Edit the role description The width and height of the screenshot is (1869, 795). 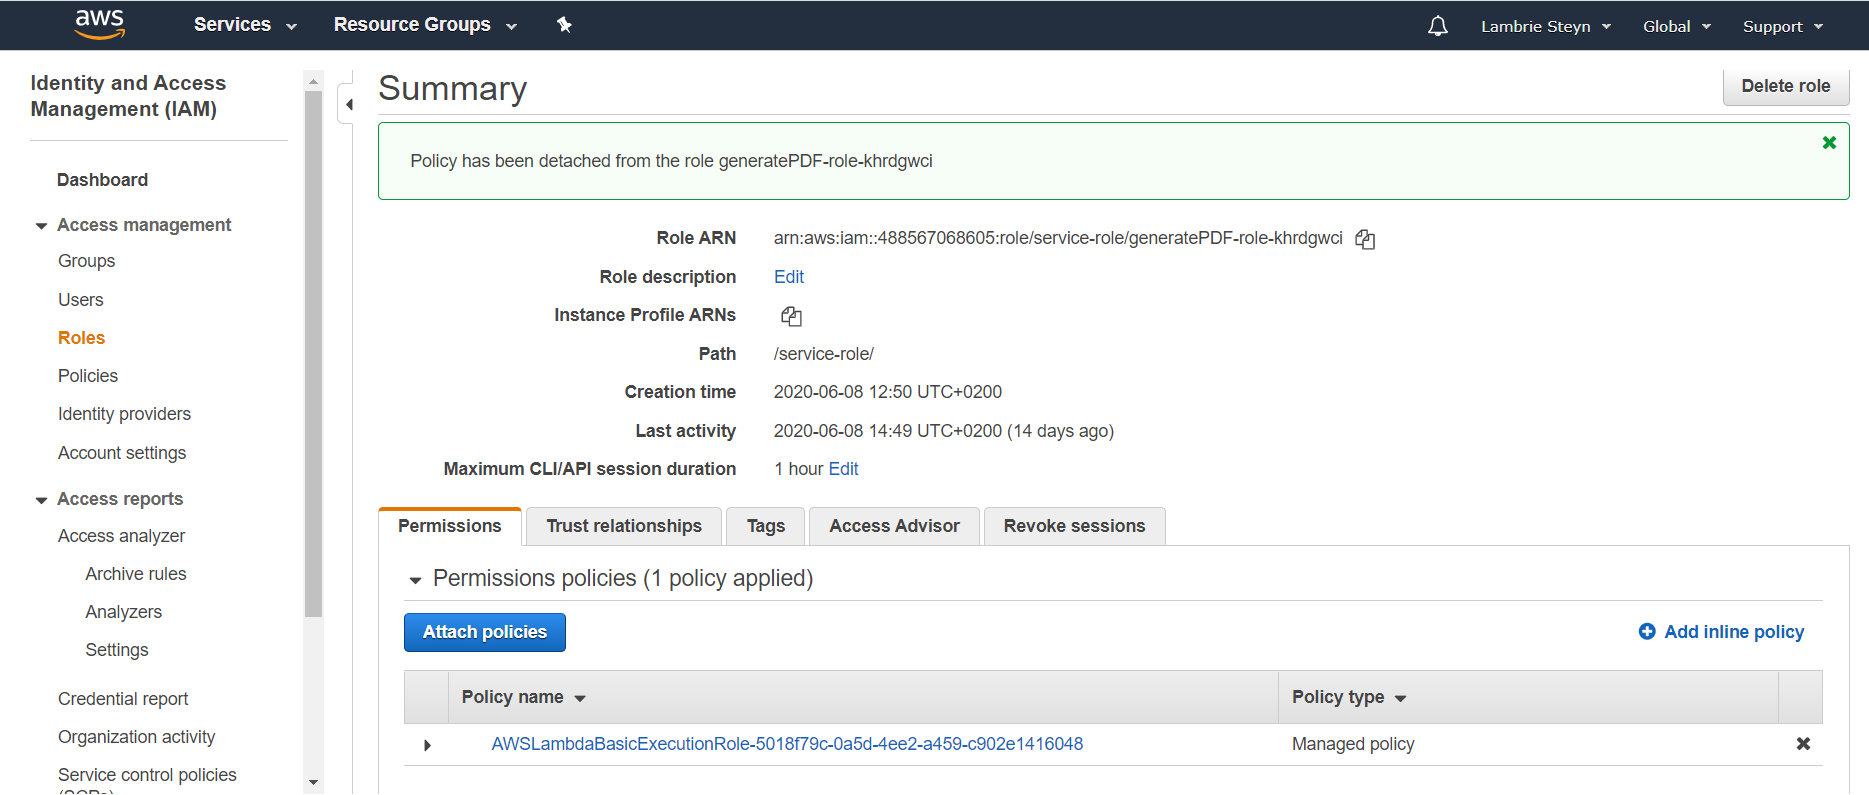coord(789,277)
